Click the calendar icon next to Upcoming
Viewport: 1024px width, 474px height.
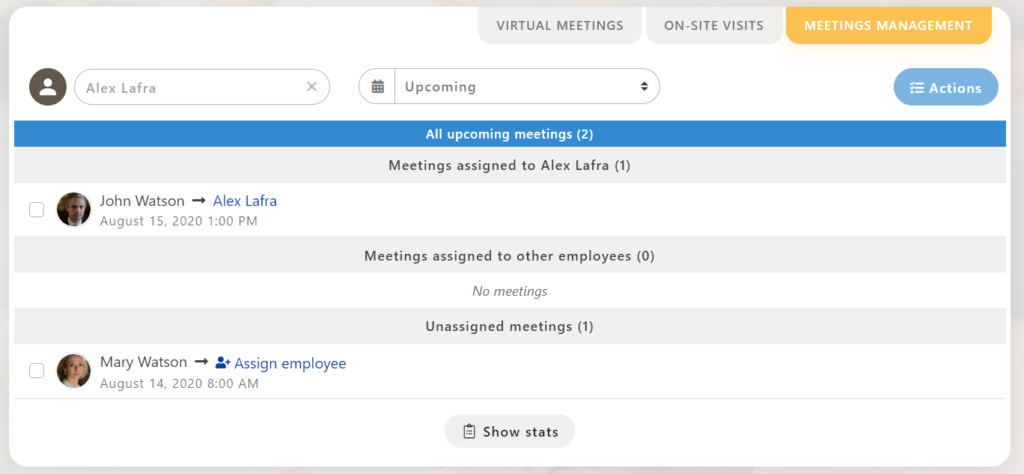[x=378, y=87]
